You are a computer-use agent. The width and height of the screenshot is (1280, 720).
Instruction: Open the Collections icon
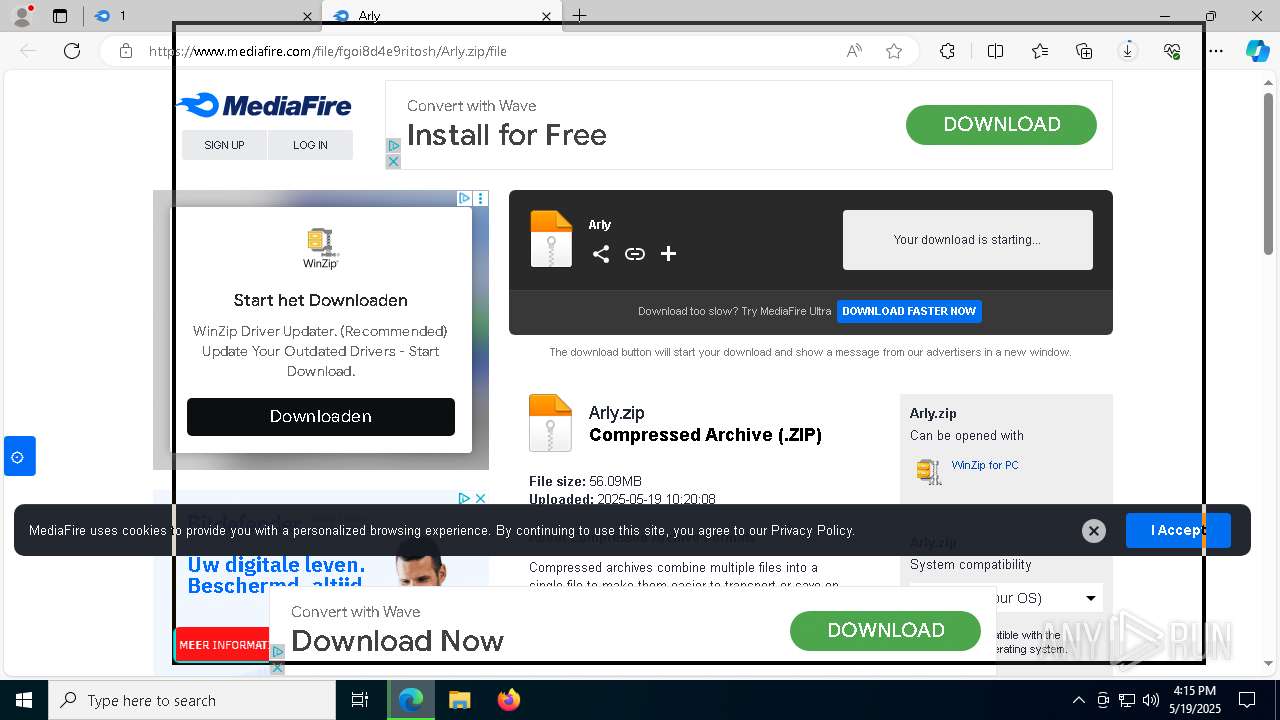tap(1084, 51)
